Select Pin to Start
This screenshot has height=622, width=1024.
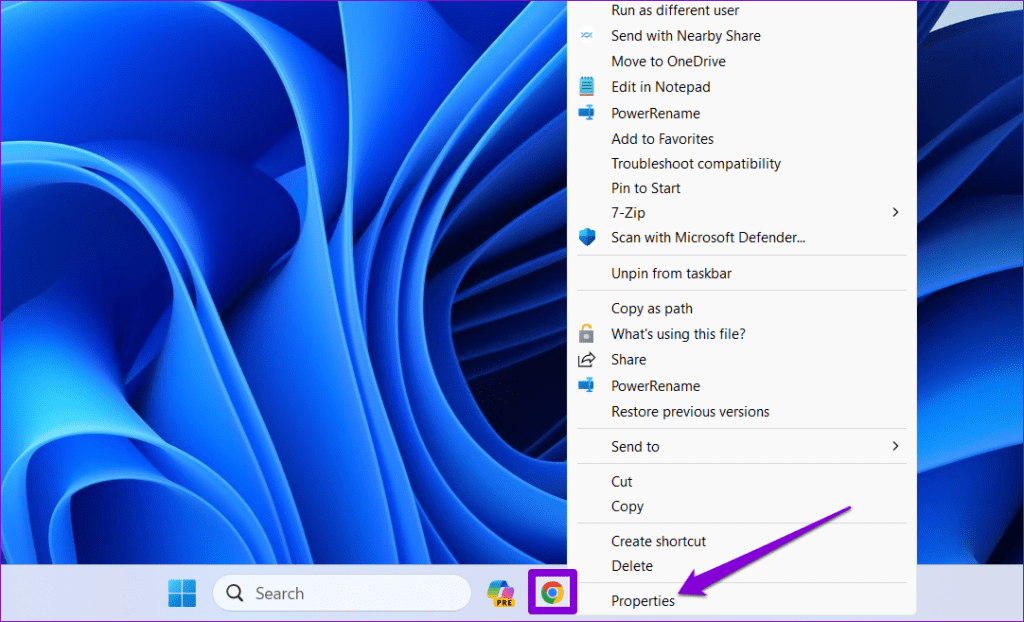pyautogui.click(x=646, y=188)
